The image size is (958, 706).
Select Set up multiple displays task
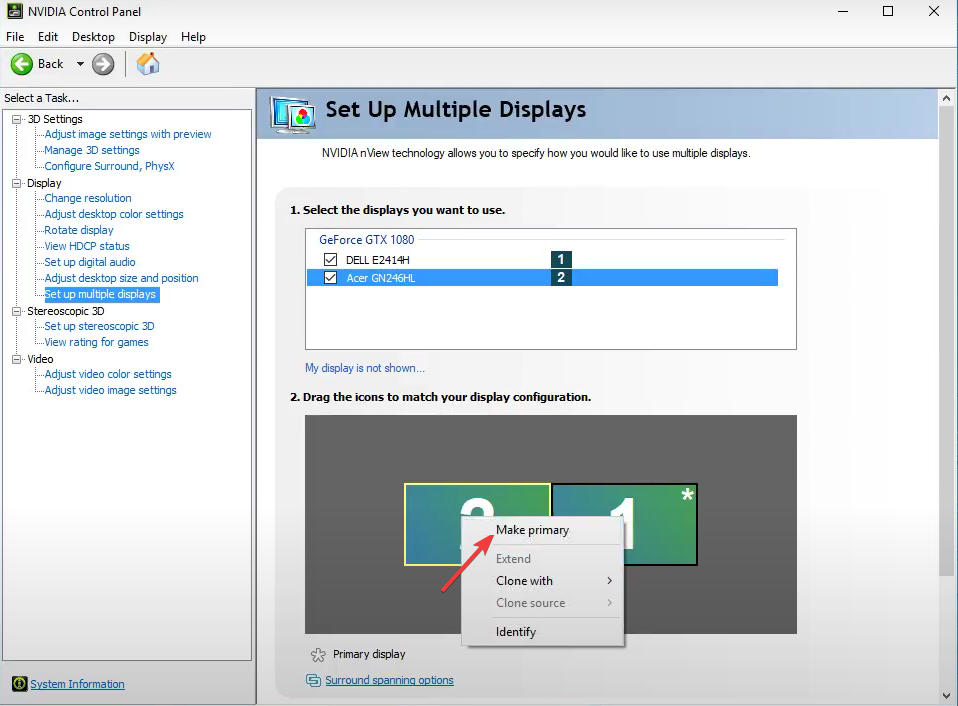[x=100, y=294]
